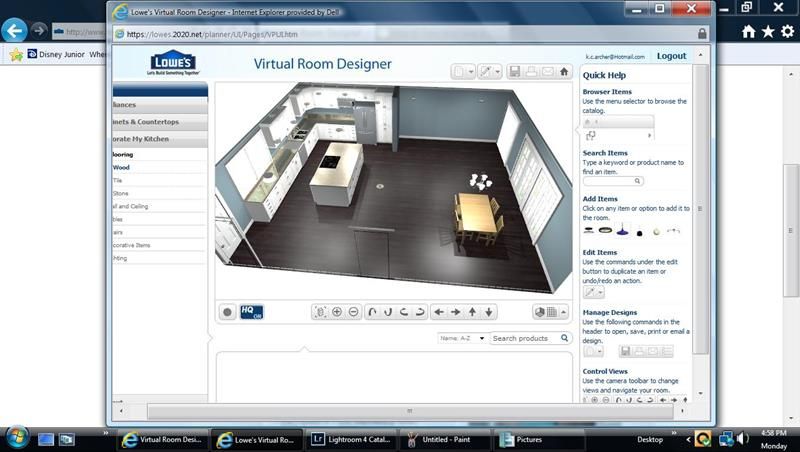Click the email design envelope icon
This screenshot has width=800, height=452.
[547, 72]
